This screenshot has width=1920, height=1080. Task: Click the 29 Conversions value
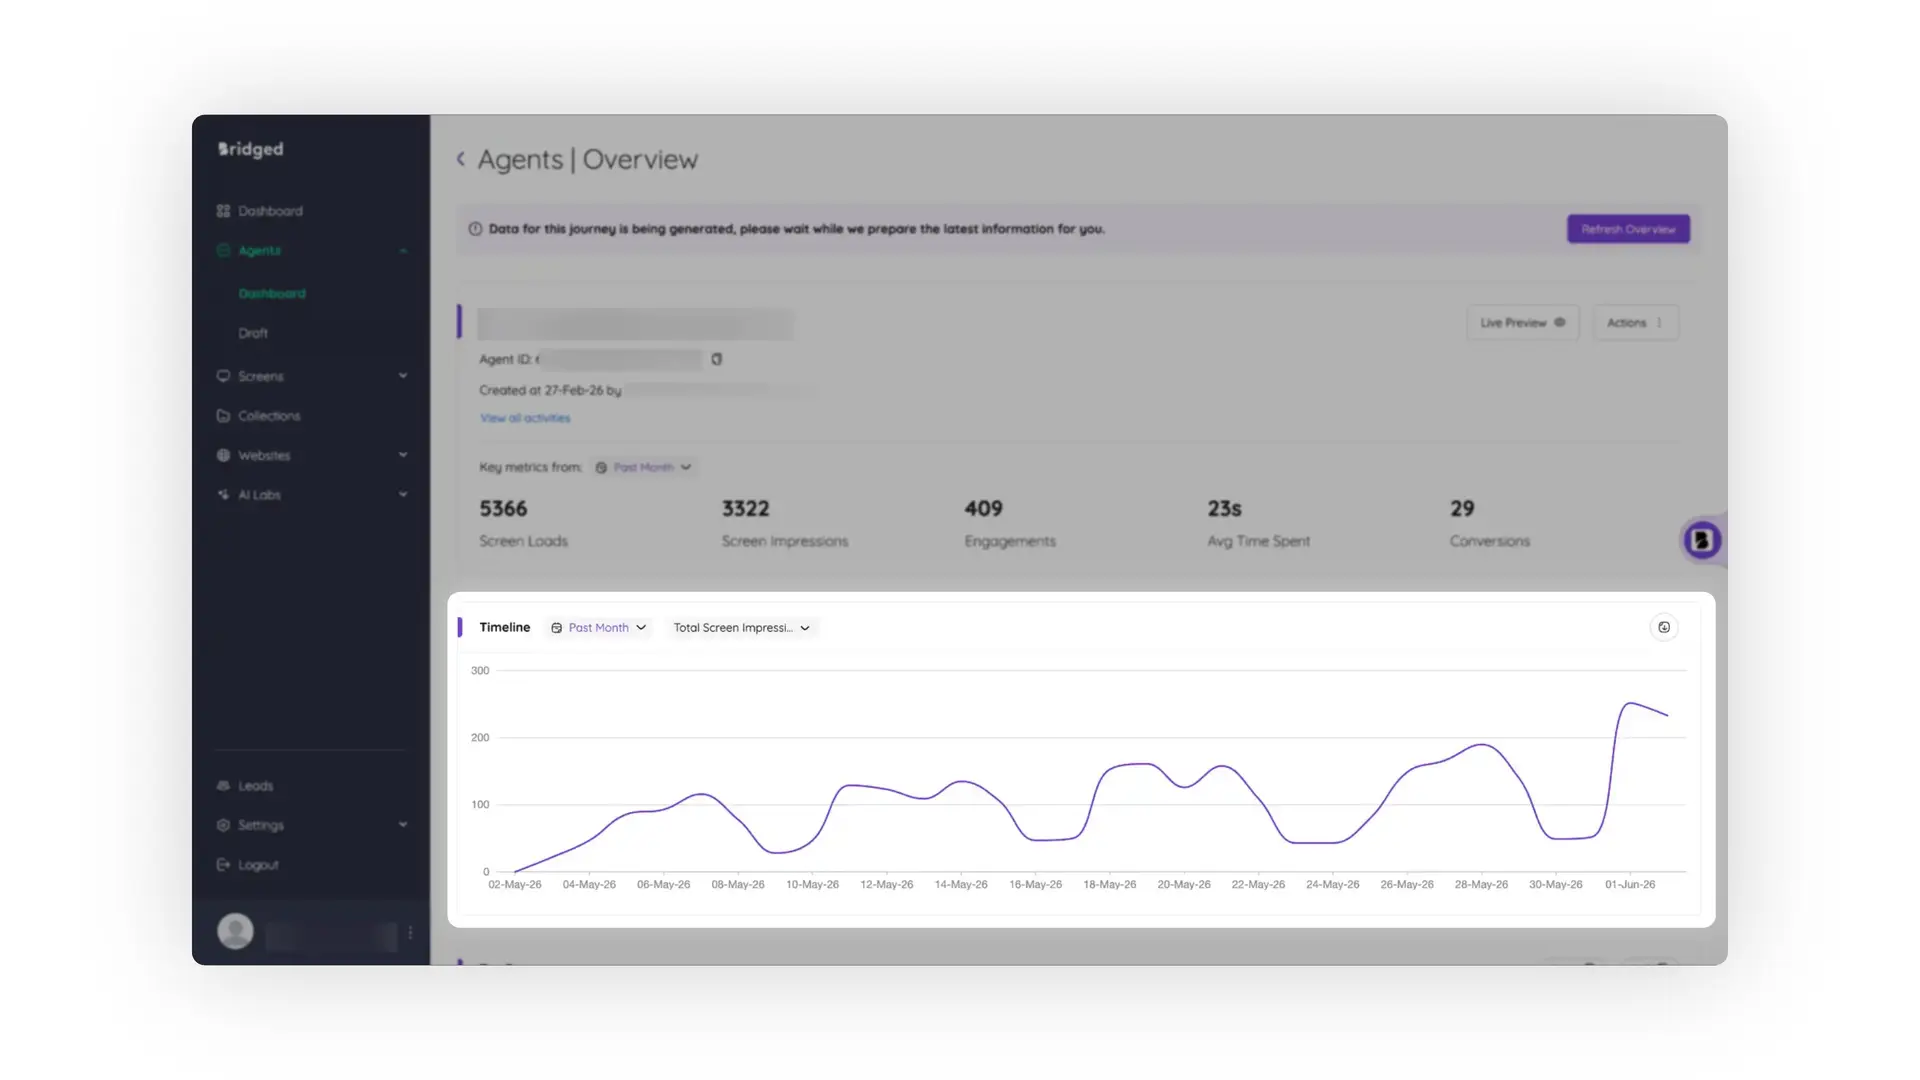1462,509
